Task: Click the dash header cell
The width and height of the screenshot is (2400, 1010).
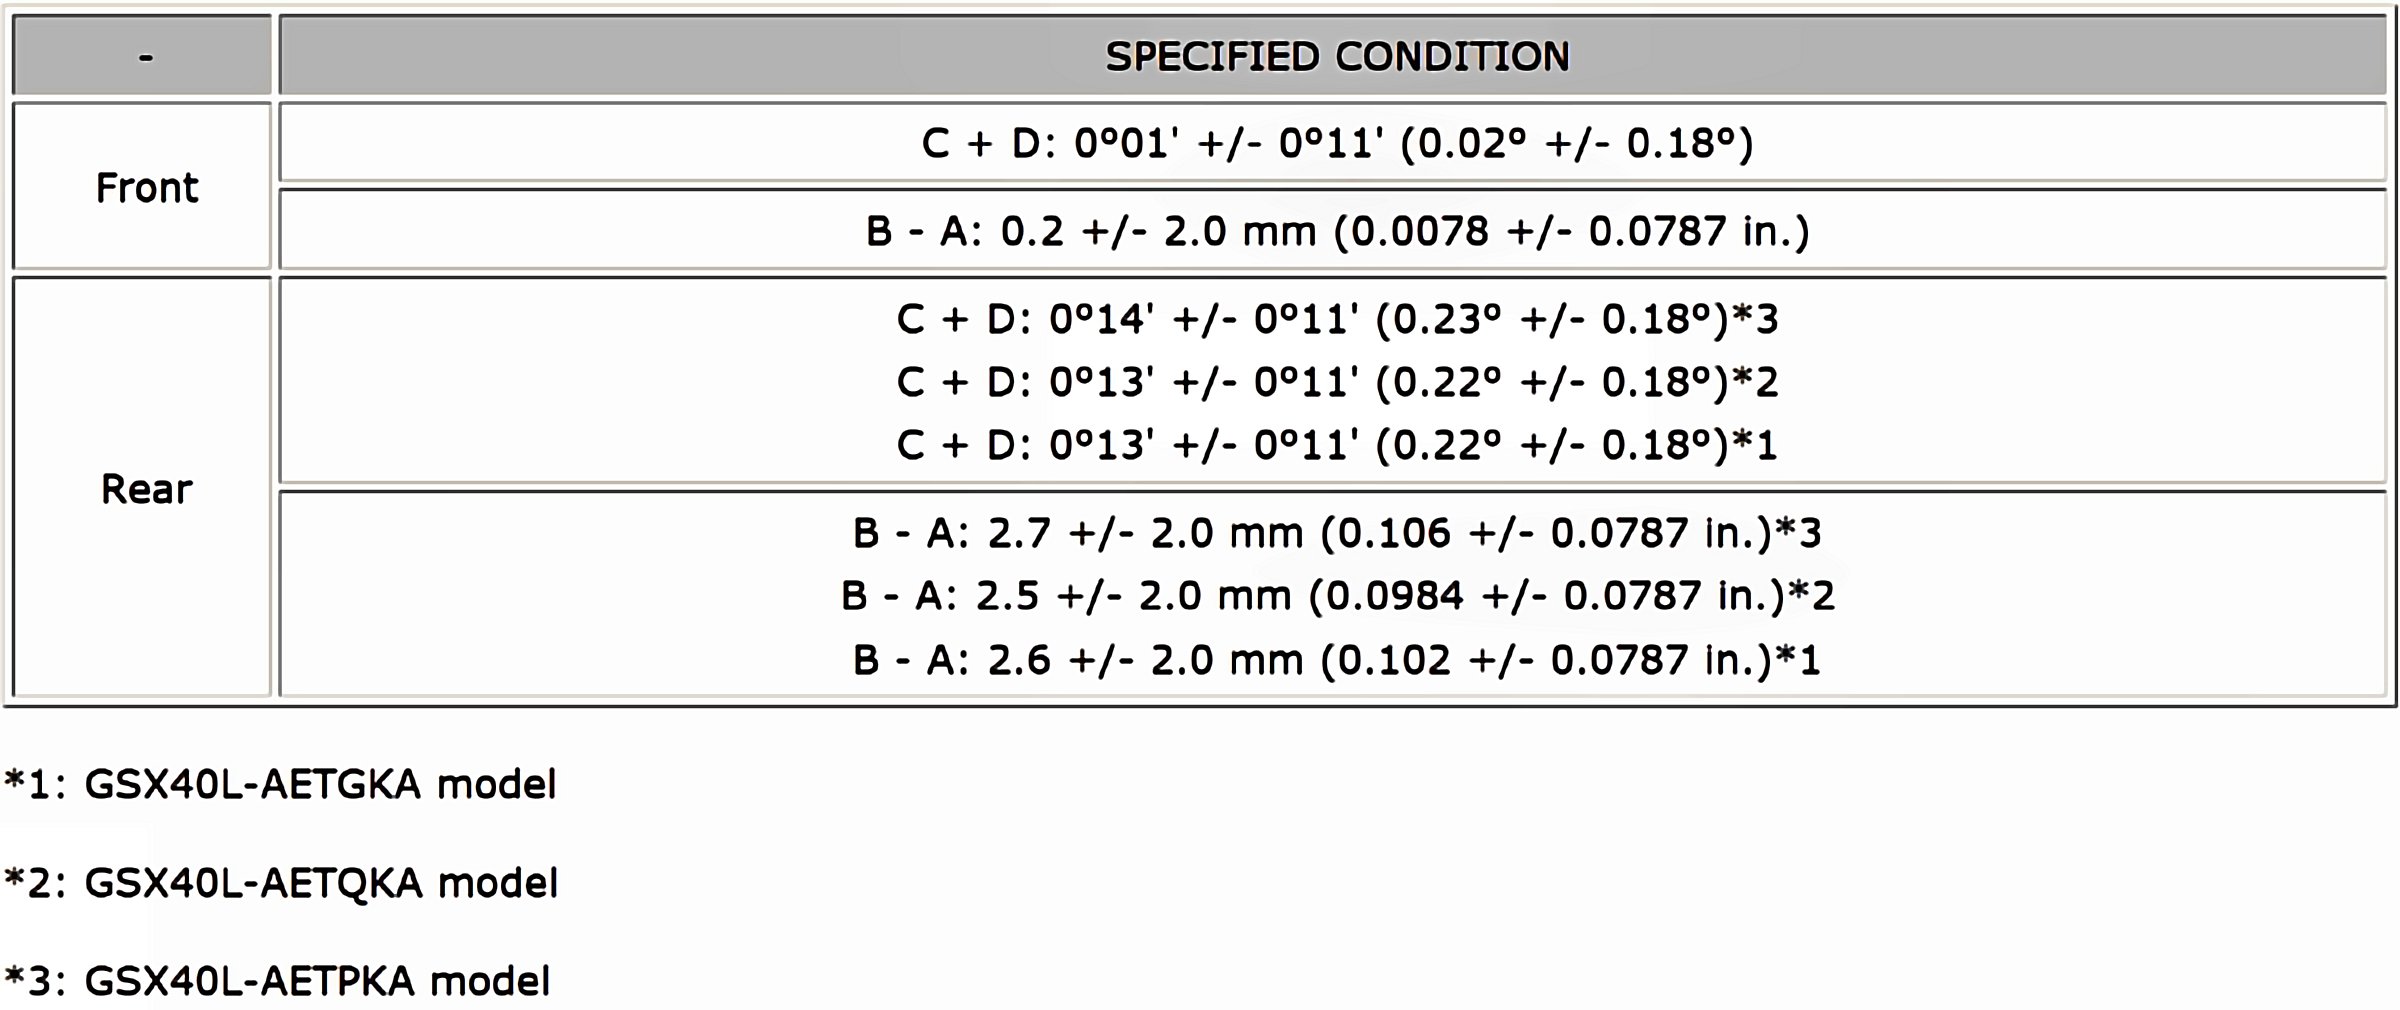Action: pos(146,57)
